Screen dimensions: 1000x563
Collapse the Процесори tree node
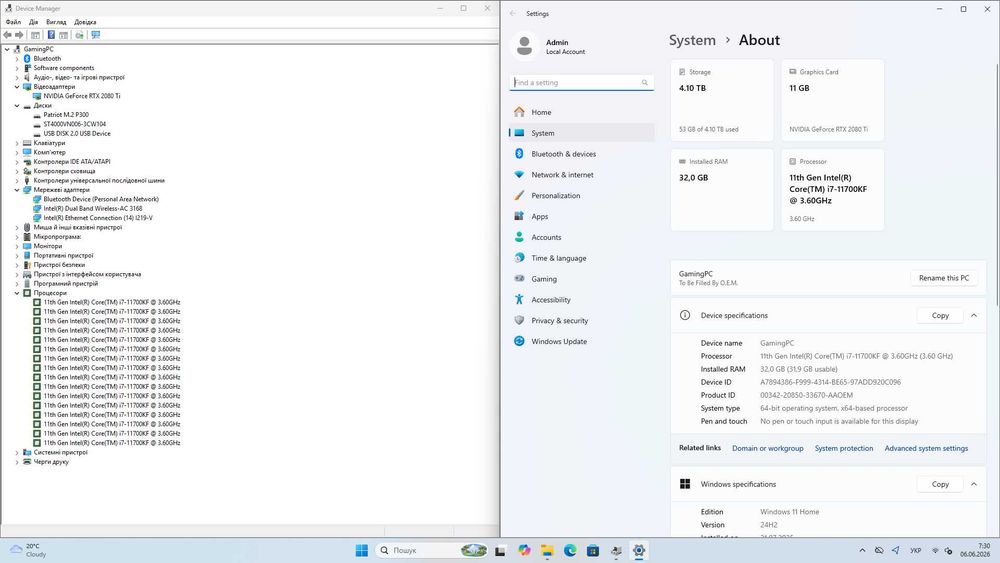click(17, 293)
